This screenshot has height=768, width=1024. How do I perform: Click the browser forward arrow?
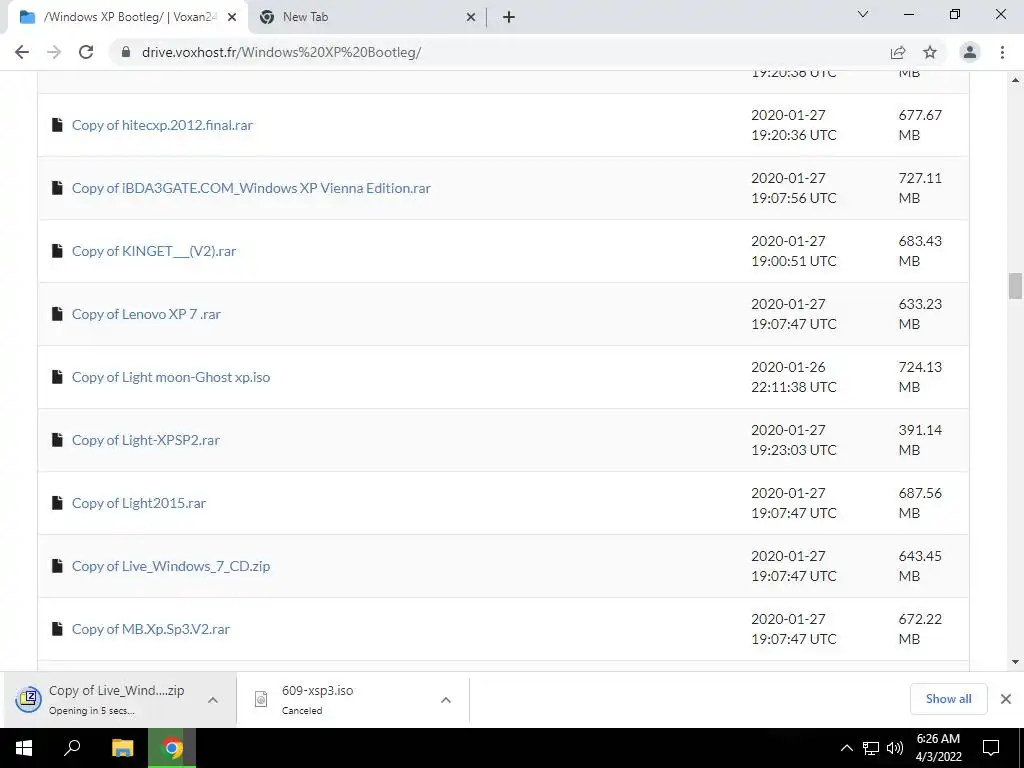54,52
